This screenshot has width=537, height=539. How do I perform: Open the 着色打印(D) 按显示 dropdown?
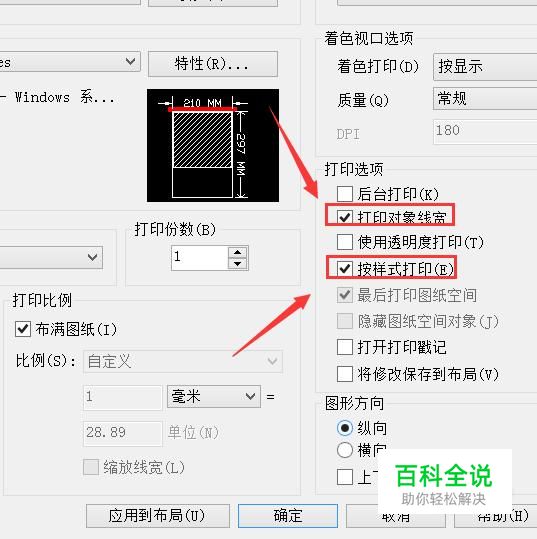point(485,67)
